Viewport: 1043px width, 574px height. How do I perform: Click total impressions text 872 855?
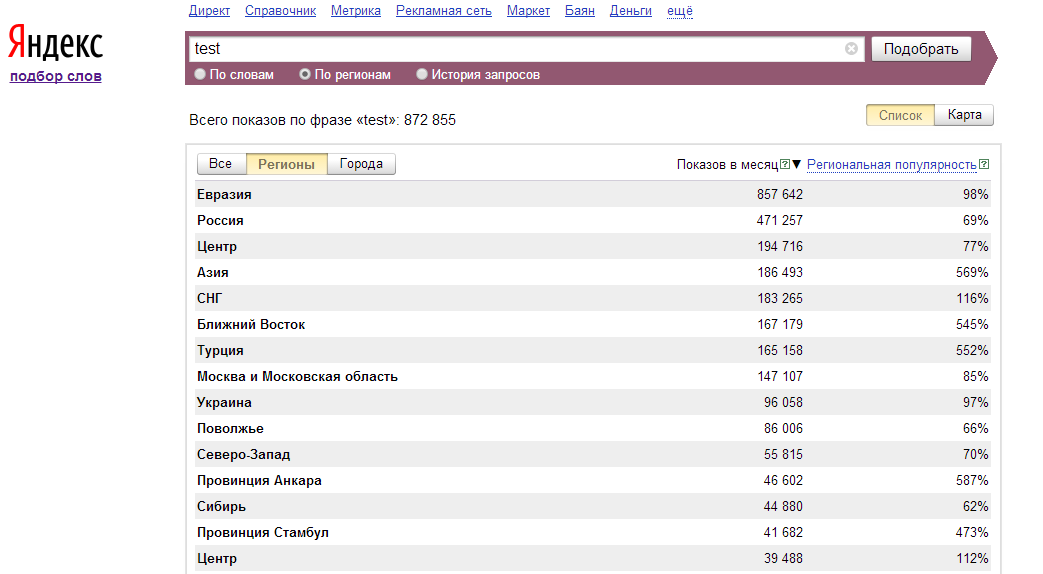430,120
